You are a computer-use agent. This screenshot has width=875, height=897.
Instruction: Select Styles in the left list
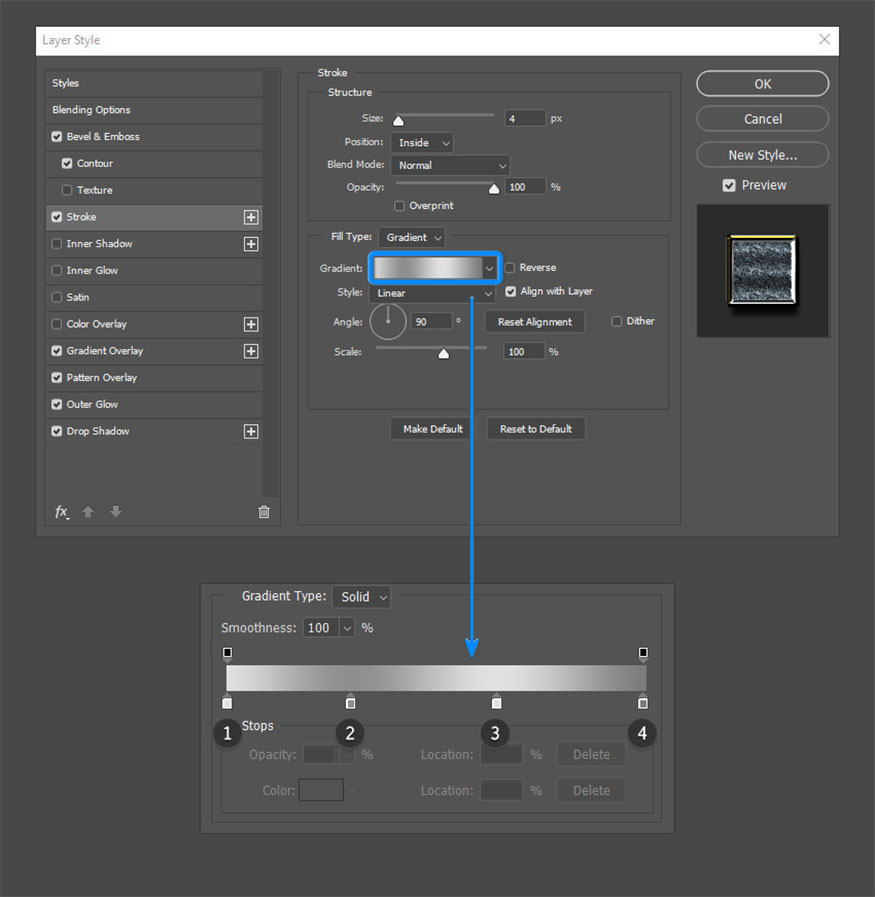(154, 84)
